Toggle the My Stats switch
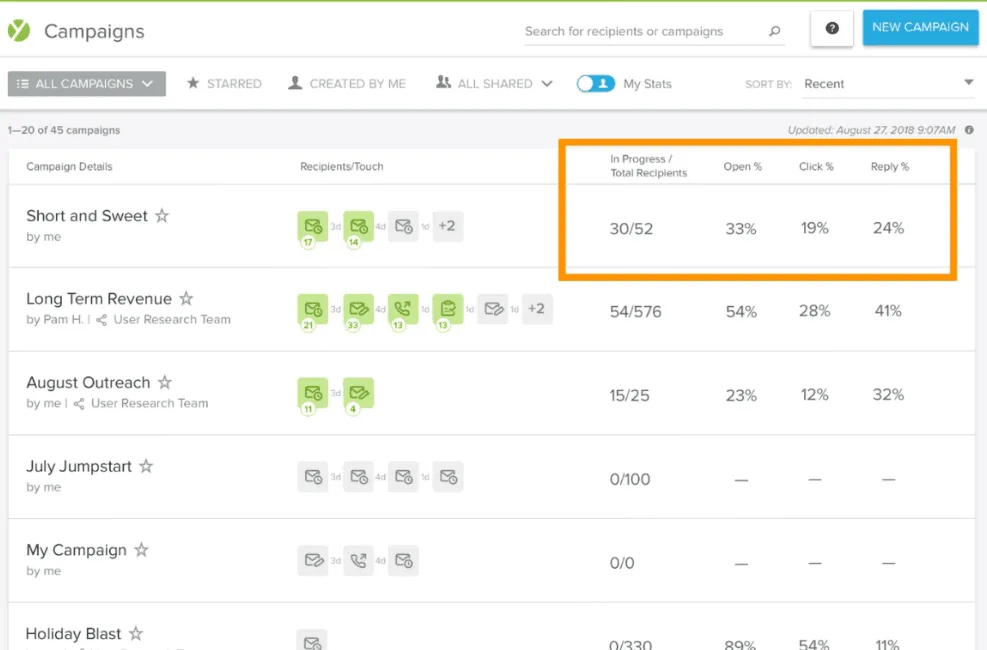The width and height of the screenshot is (987, 650). coord(597,84)
